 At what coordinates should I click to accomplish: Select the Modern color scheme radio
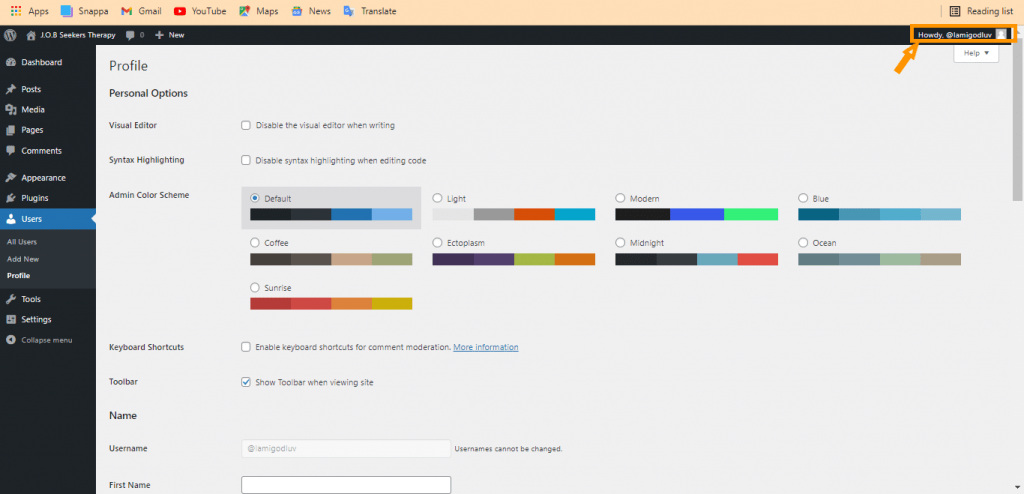click(x=620, y=198)
